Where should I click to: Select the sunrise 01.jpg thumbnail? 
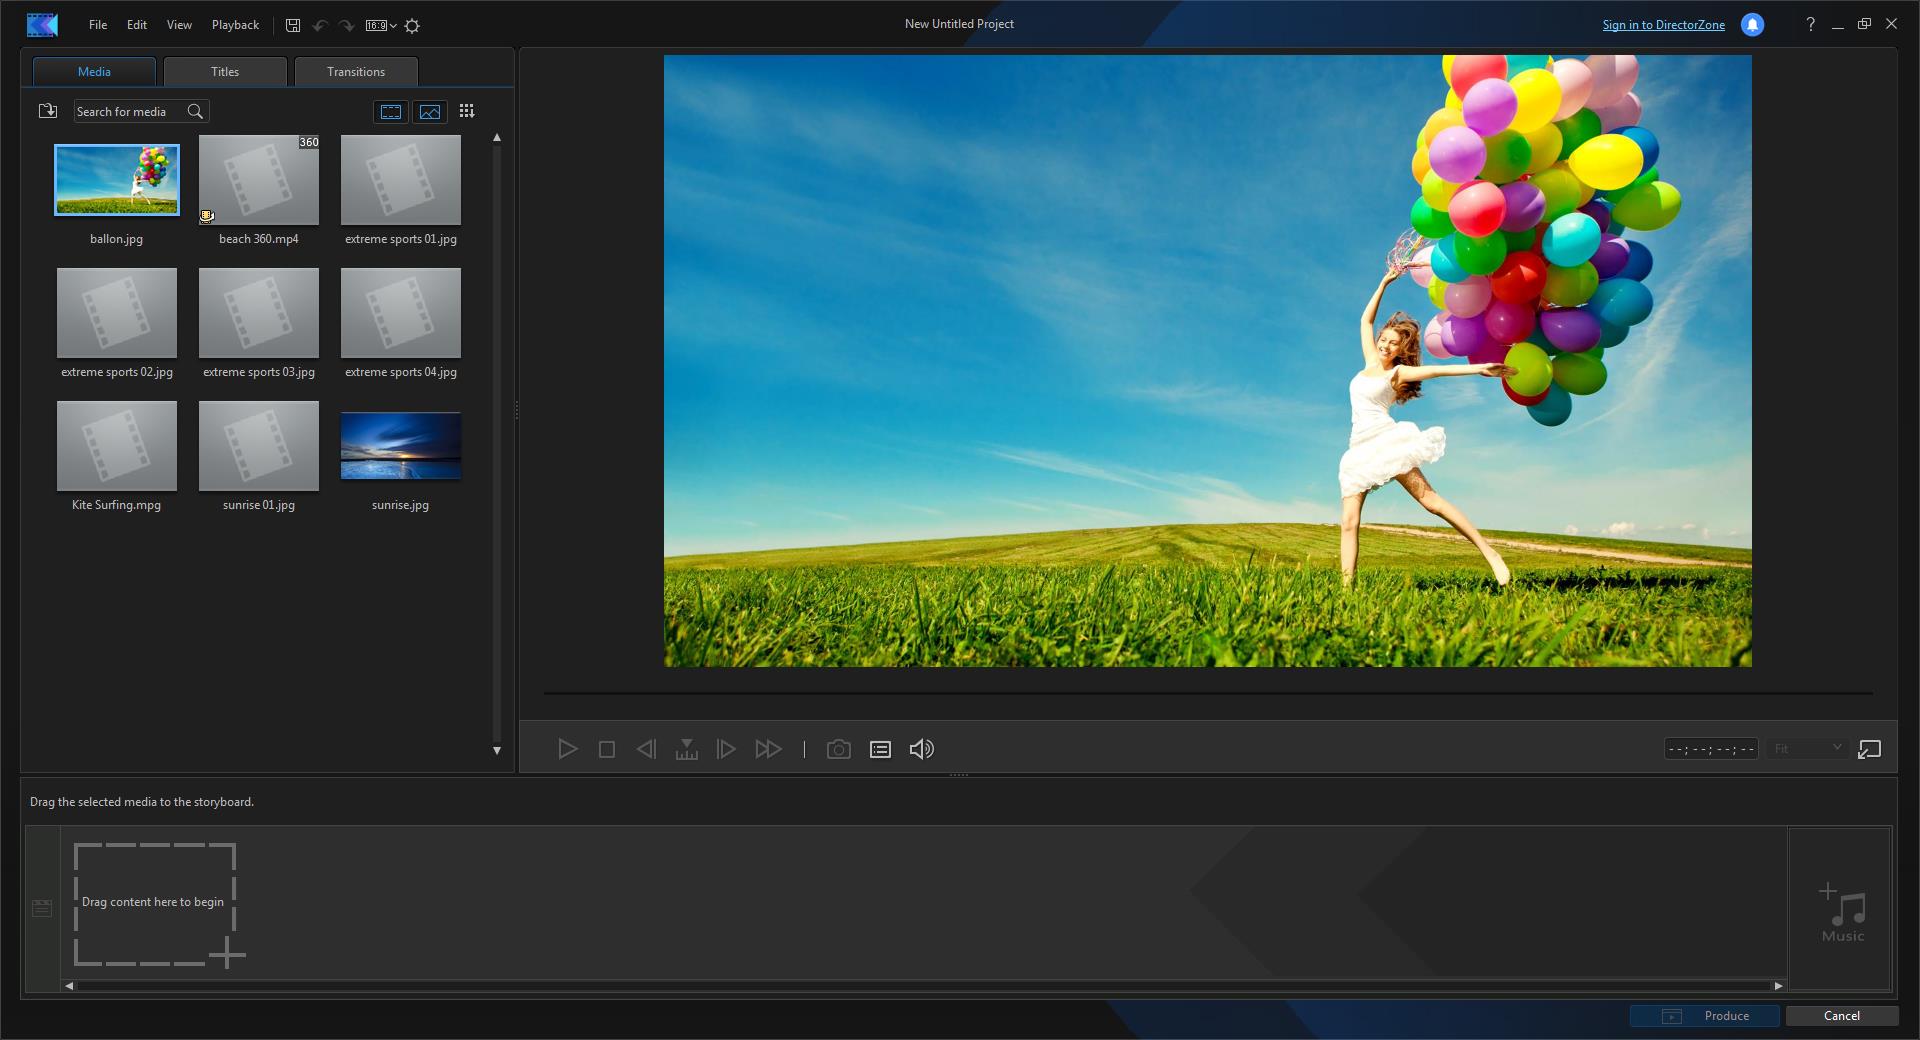259,446
